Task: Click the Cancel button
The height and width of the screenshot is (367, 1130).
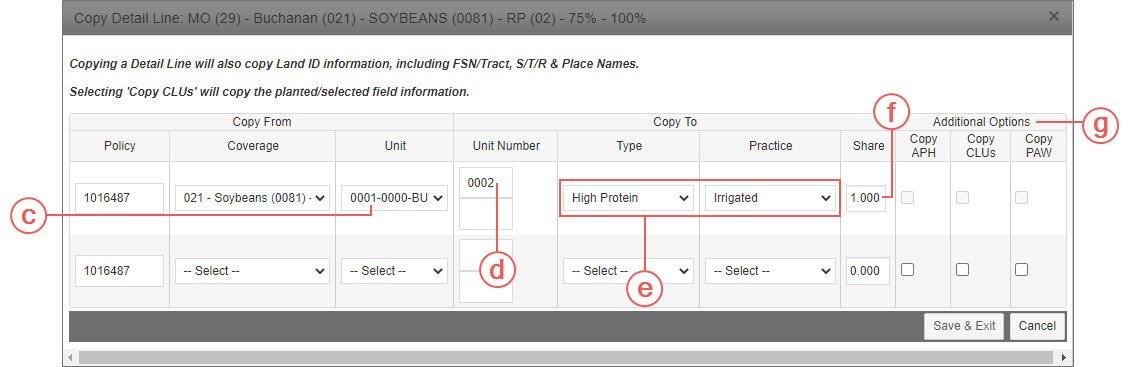Action: [x=1037, y=326]
